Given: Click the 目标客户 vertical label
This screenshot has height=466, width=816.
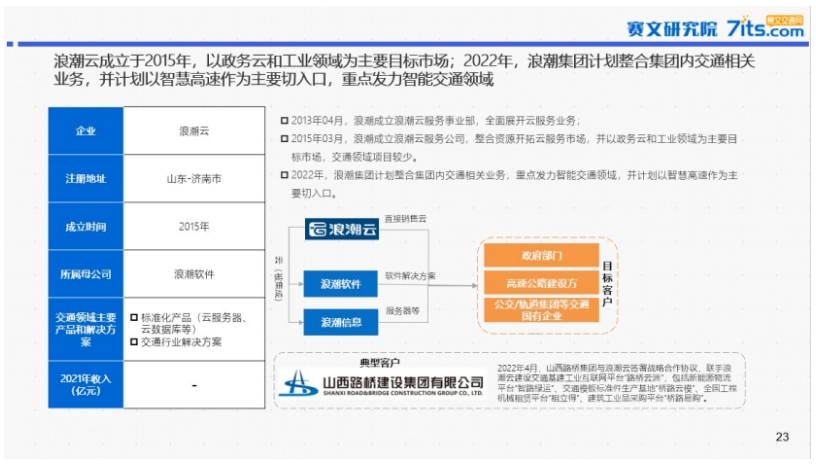Looking at the screenshot, I should [x=607, y=284].
